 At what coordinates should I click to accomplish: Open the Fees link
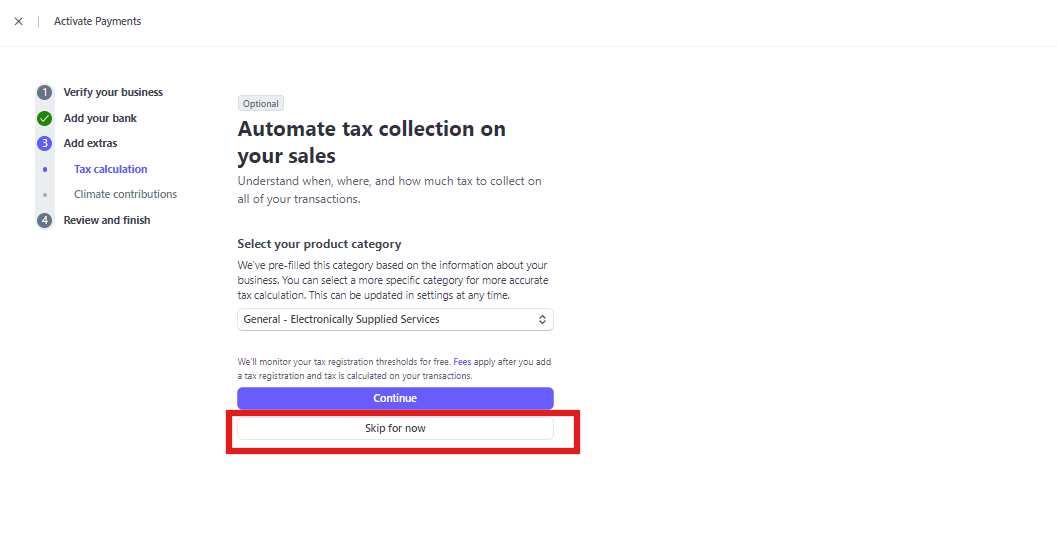(x=462, y=362)
